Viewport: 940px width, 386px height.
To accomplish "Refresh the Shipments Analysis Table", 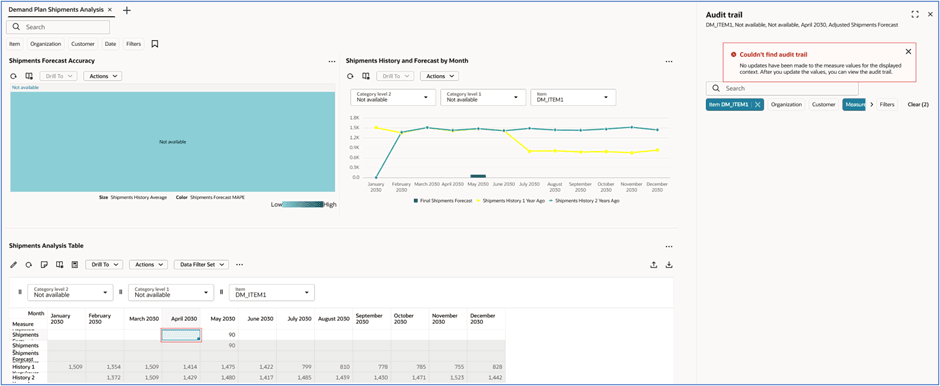I will pyautogui.click(x=28, y=264).
